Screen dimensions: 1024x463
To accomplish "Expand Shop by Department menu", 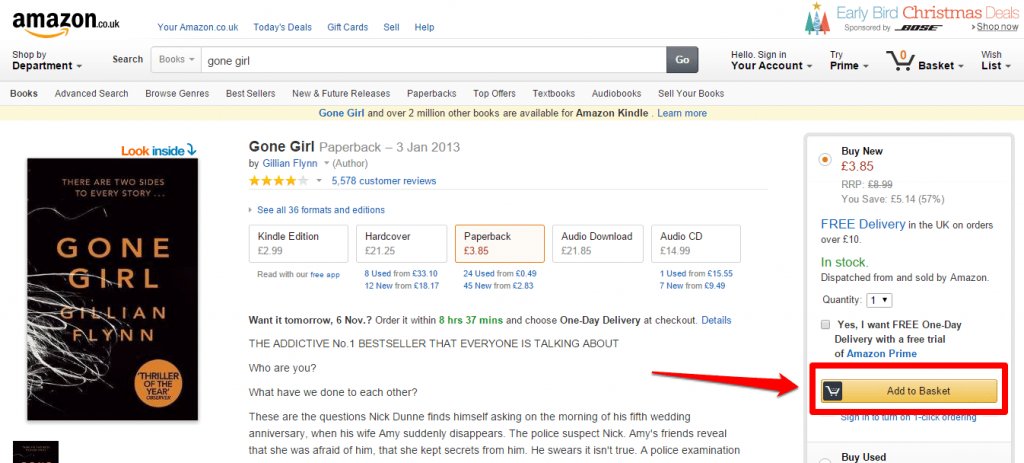I will click(x=47, y=60).
